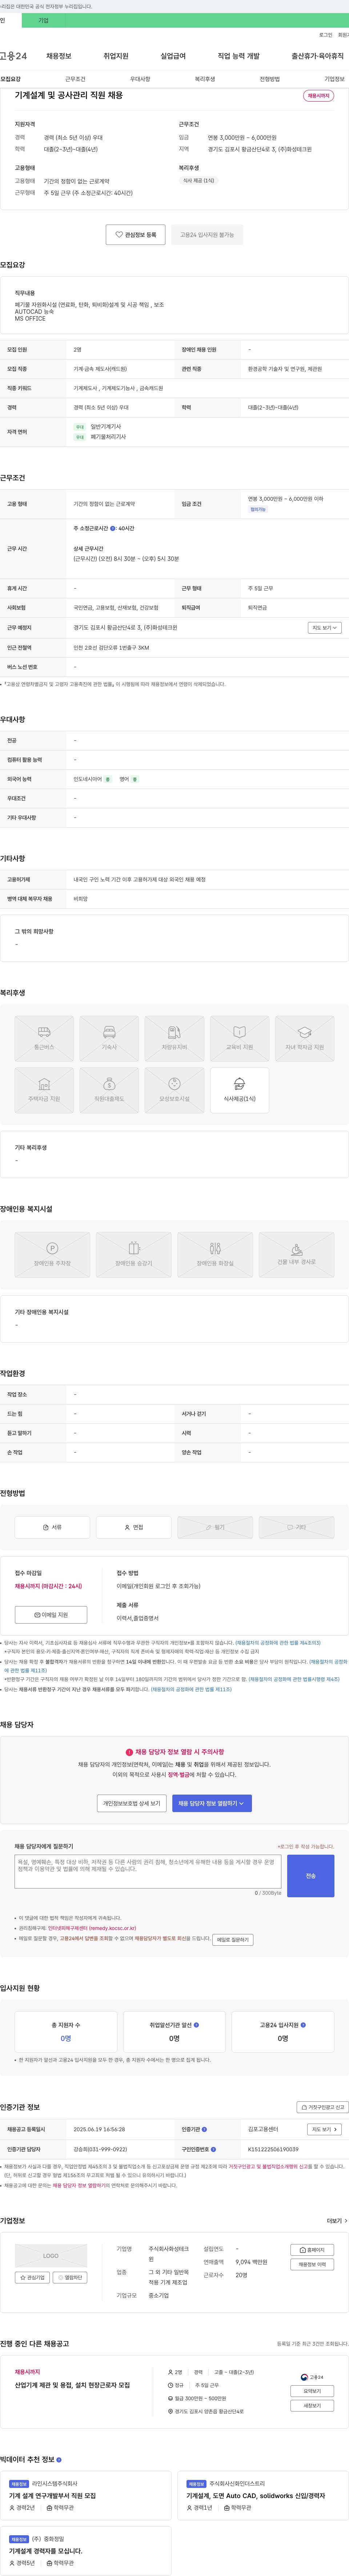Click the blue 전송 submit button
The width and height of the screenshot is (349, 2576).
click(x=311, y=1876)
